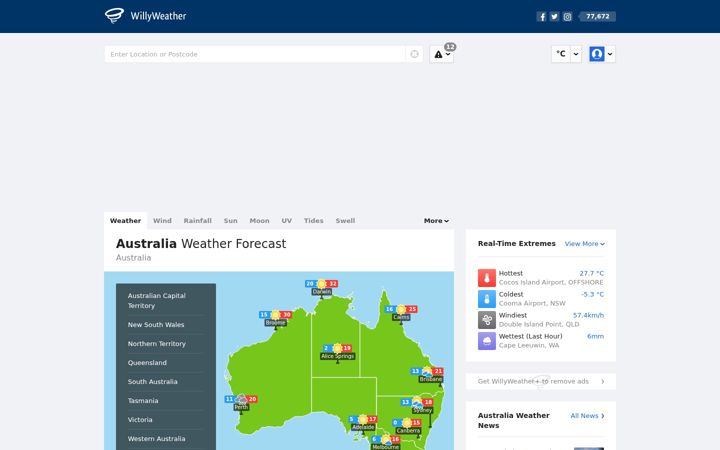Viewport: 720px width, 450px height.
Task: Click the -5.3 °C coldest value
Action: pyautogui.click(x=592, y=294)
